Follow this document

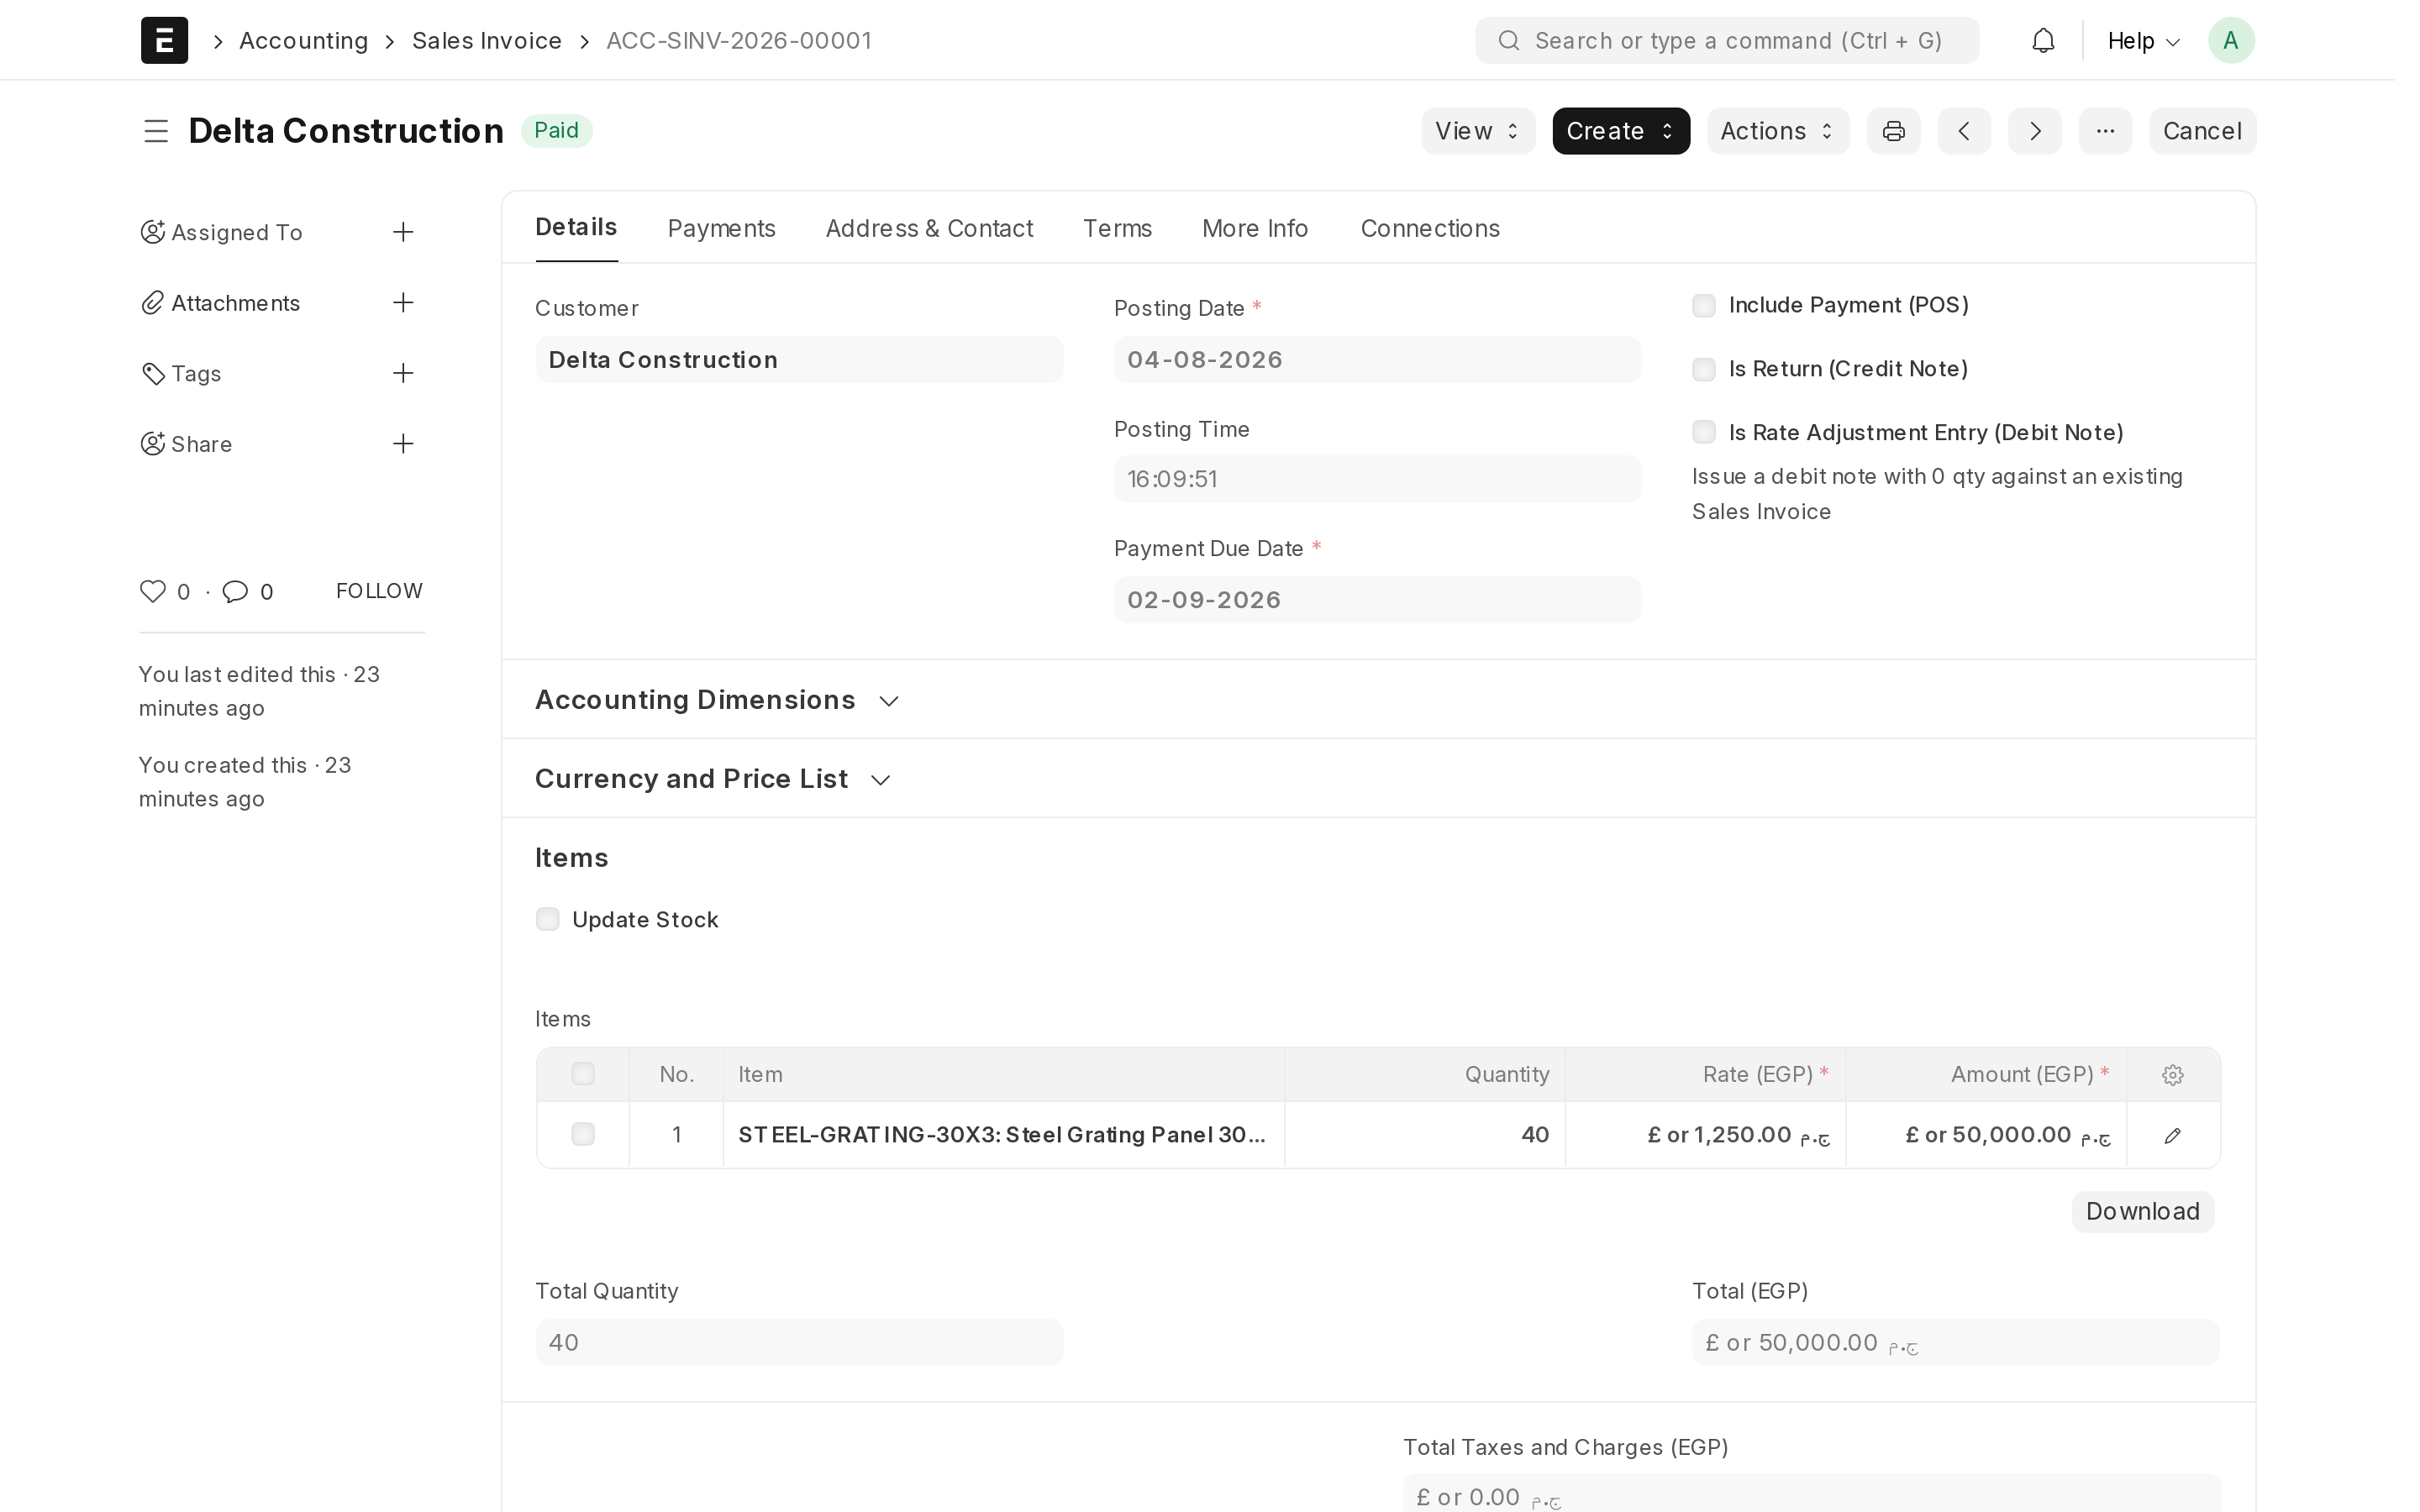tap(379, 591)
